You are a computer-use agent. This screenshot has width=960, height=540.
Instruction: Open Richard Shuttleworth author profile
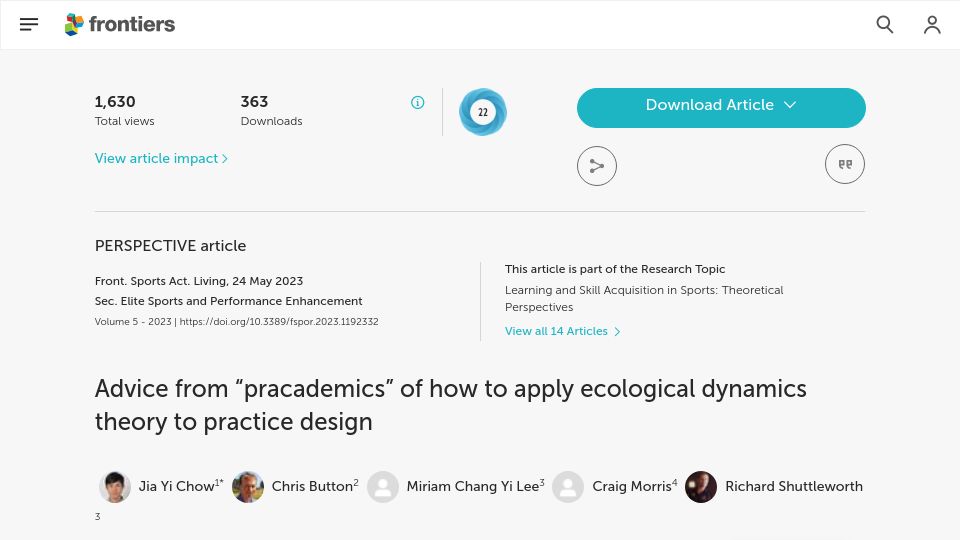[x=793, y=486]
